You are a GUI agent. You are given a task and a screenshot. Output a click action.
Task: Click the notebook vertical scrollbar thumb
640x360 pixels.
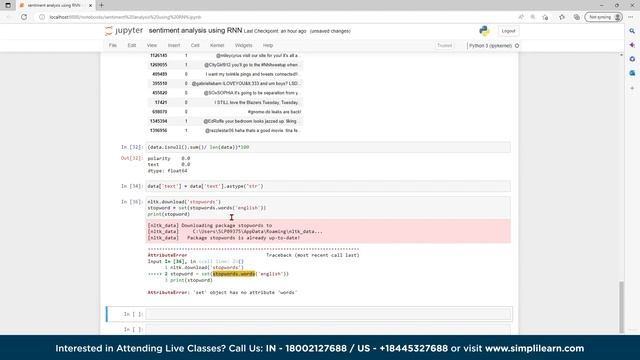click(x=621, y=306)
